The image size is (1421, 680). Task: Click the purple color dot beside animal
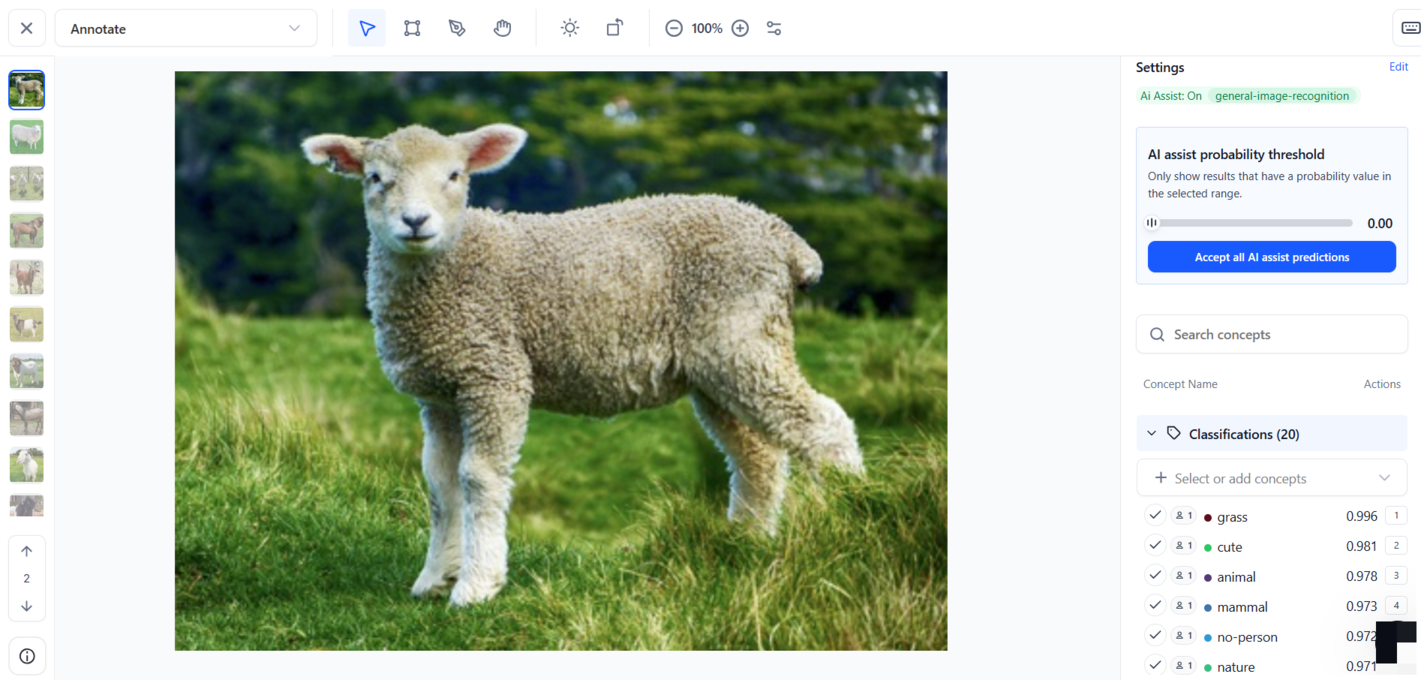[x=1208, y=578]
